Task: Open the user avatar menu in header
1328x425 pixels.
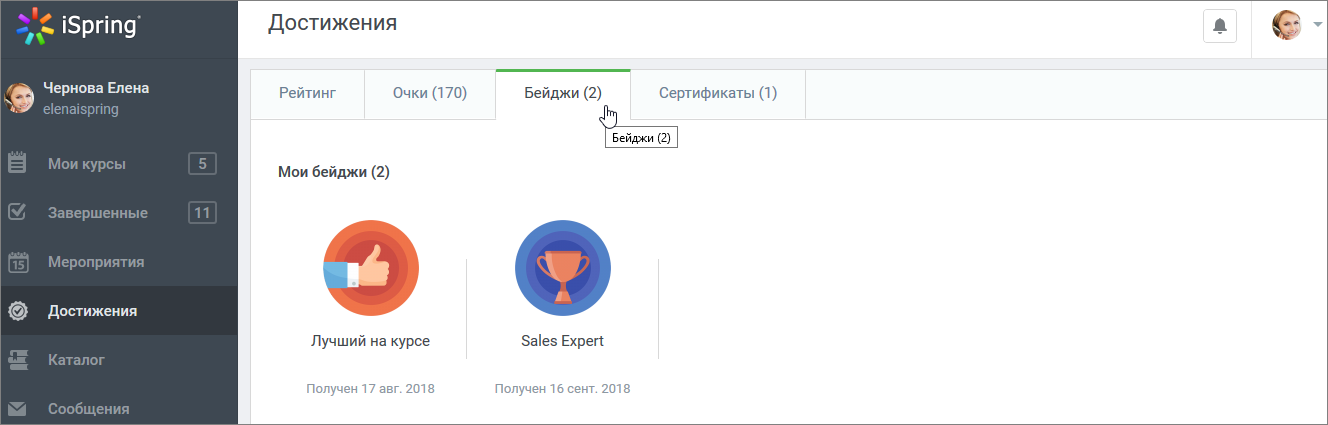Action: pos(1286,25)
